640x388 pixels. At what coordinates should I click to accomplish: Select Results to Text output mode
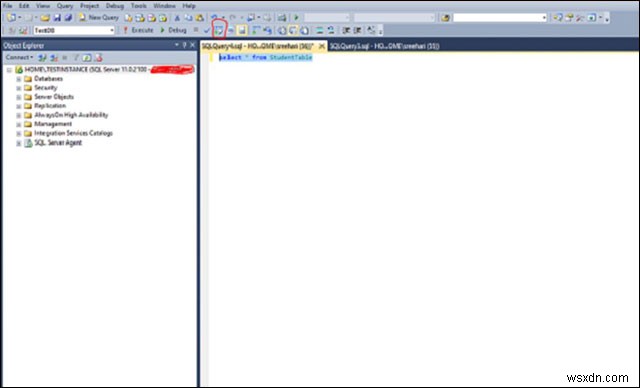[x=282, y=30]
